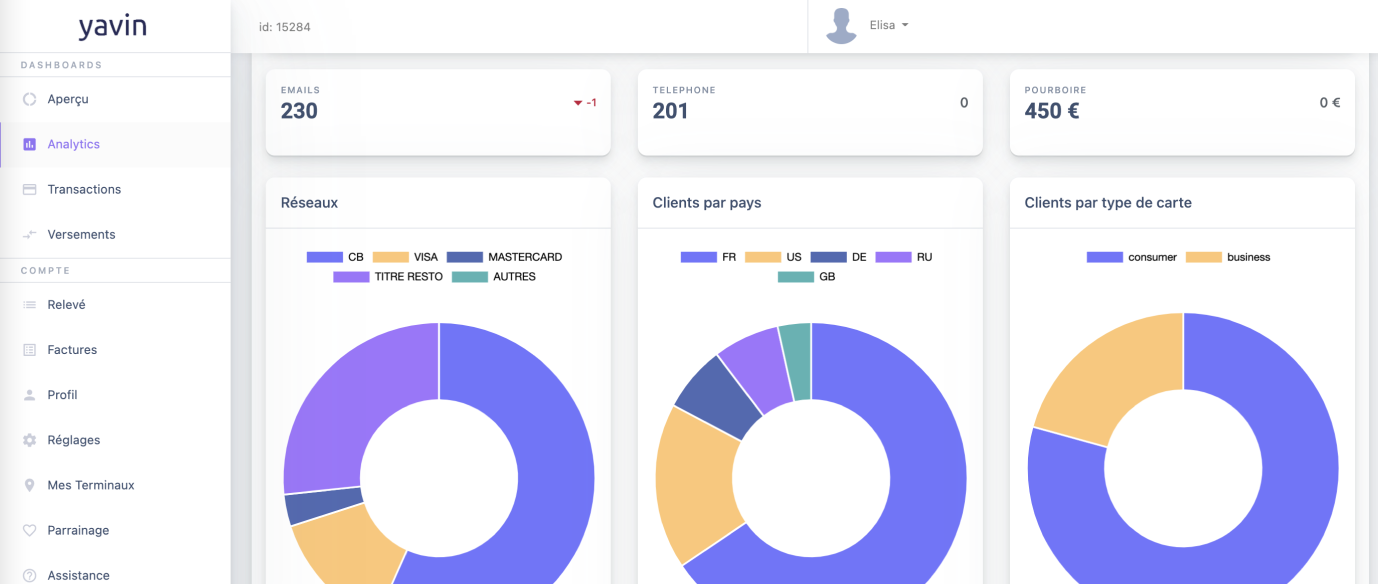Click the teal GB slice in pays chart
Screen dimensions: 1378x584
[x=797, y=360]
